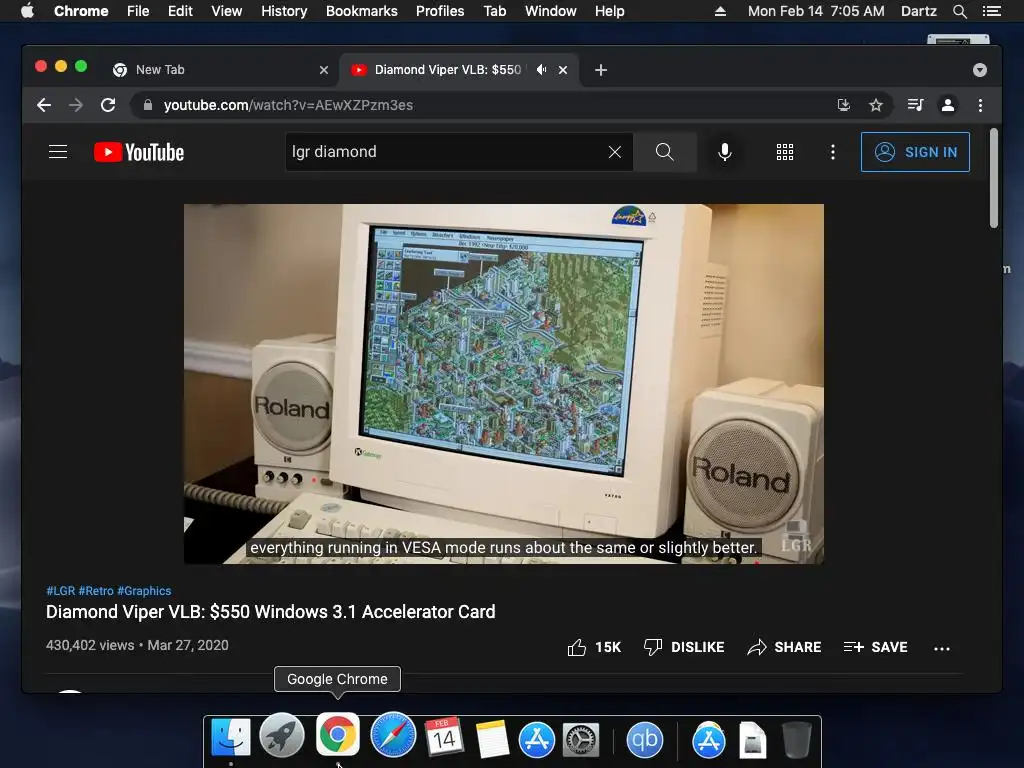Click the YouTube search magnifier button
The height and width of the screenshot is (768, 1024).
(x=665, y=152)
